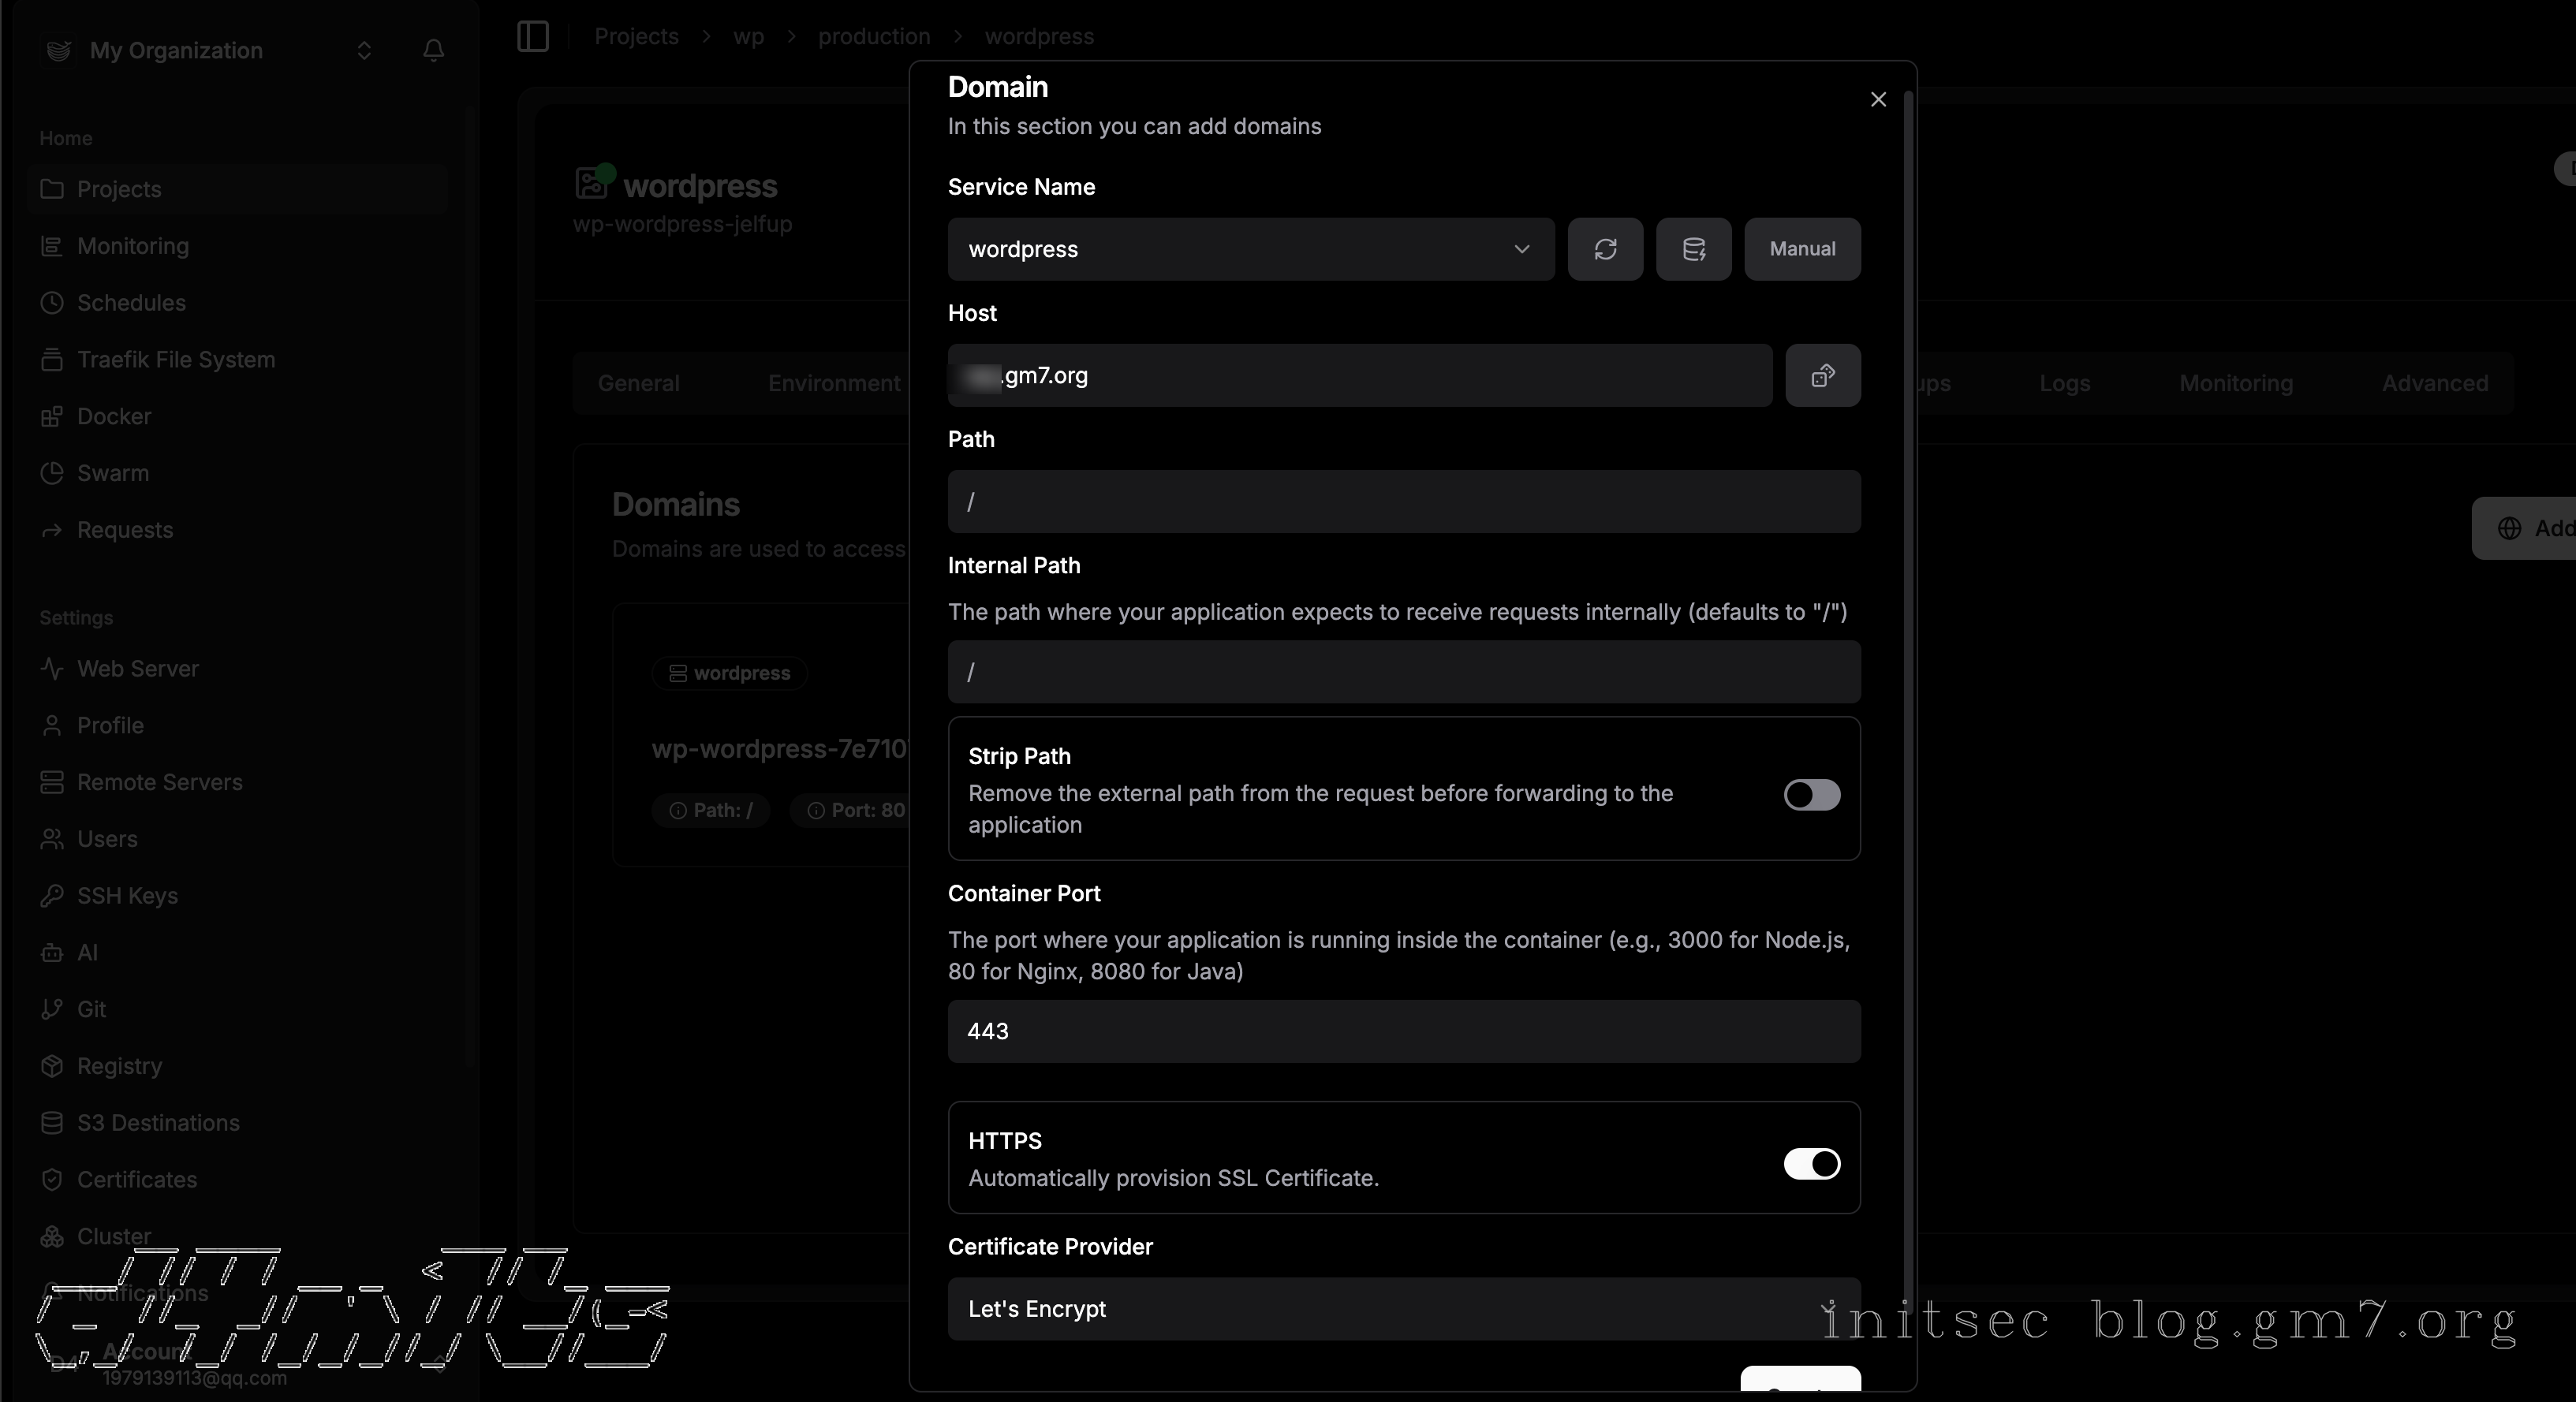Click the database cache icon button
Viewport: 2576px width, 1402px height.
pyautogui.click(x=1693, y=249)
